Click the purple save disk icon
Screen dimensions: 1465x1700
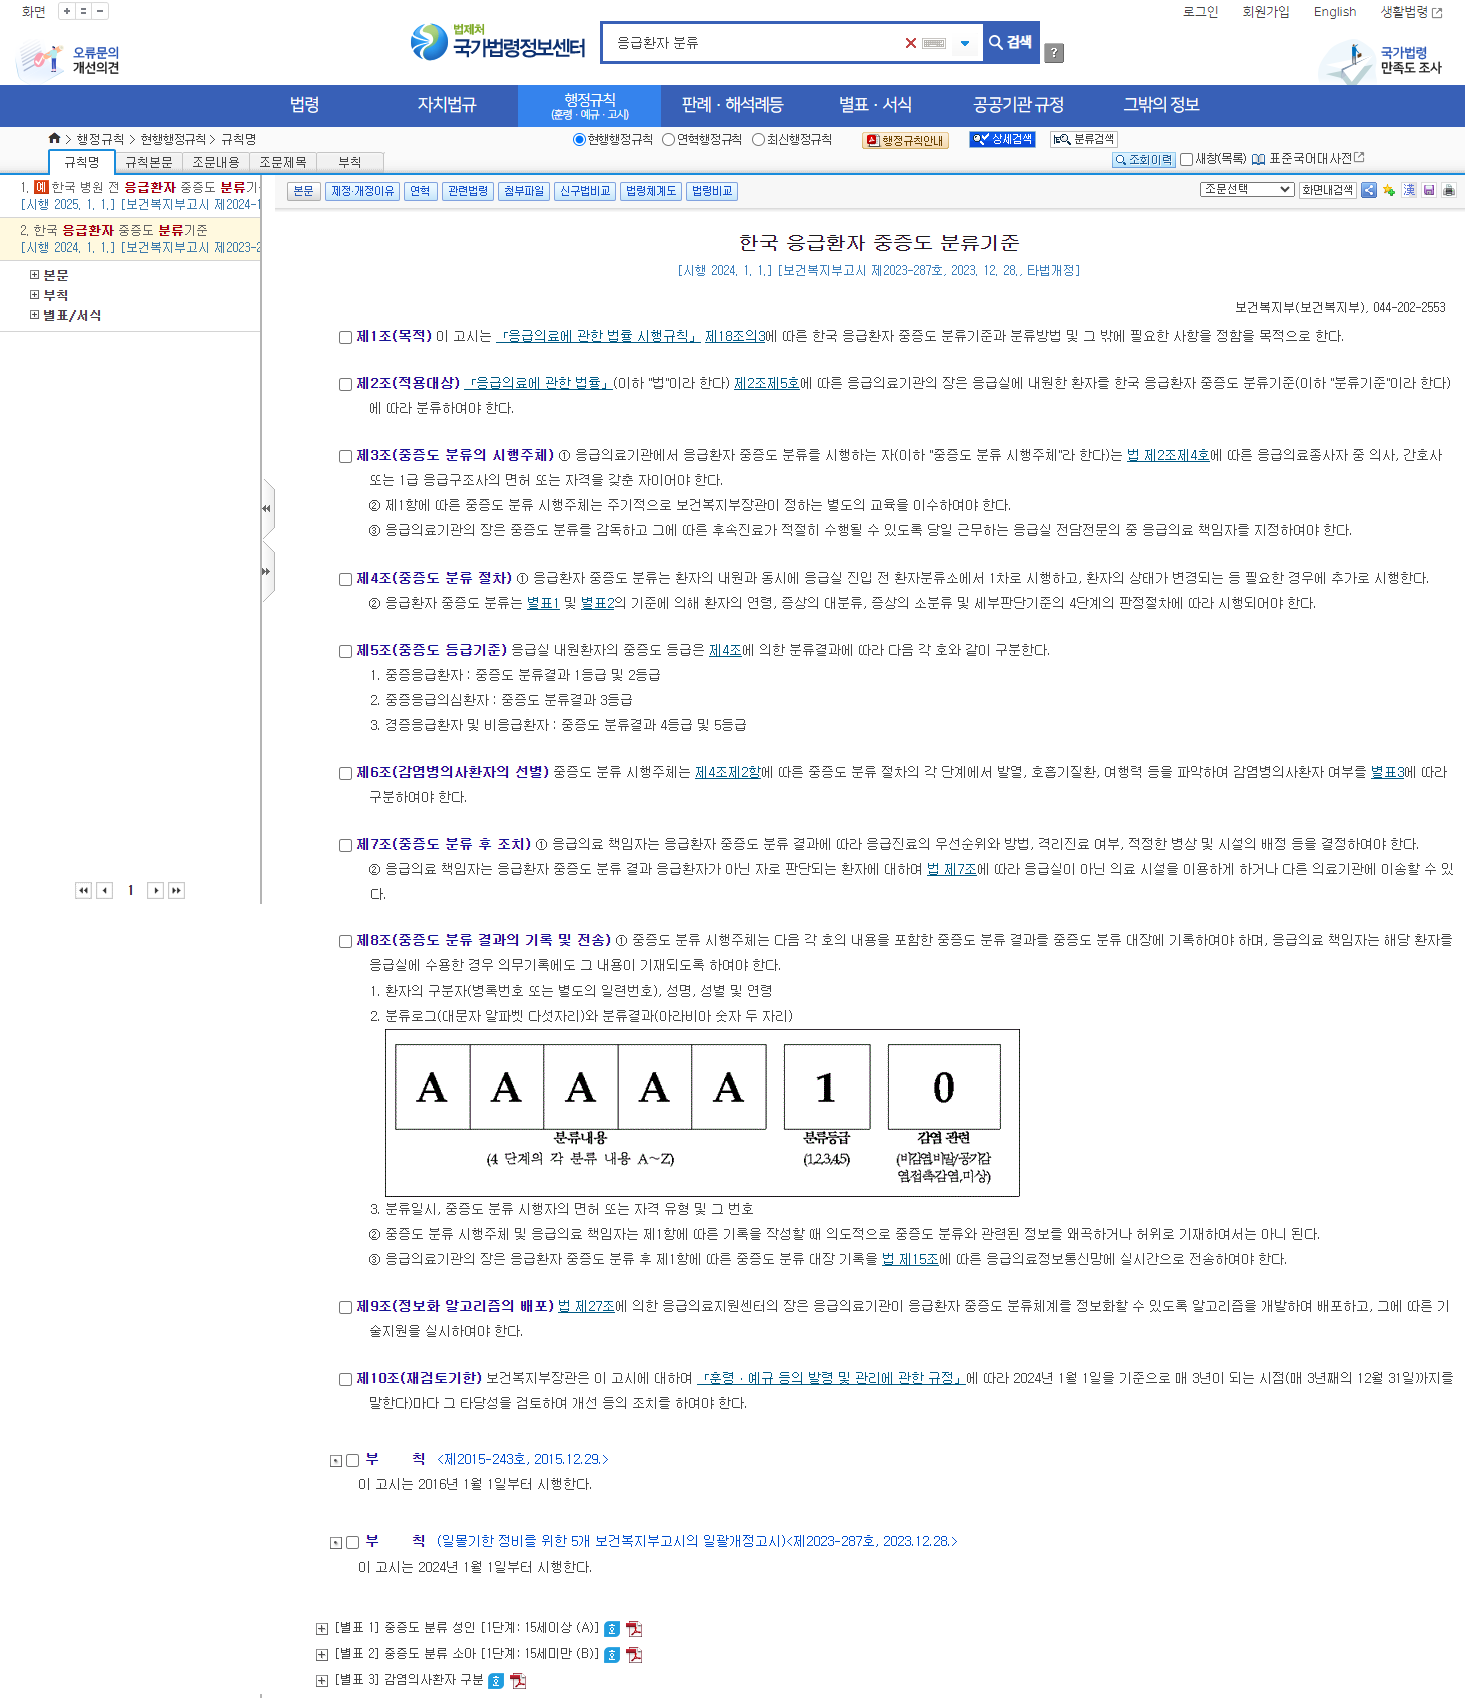point(1429,190)
